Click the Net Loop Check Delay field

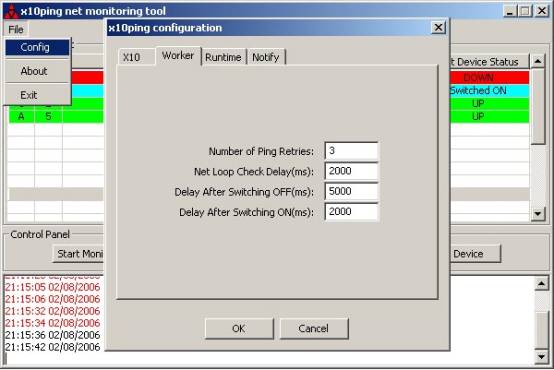click(351, 171)
